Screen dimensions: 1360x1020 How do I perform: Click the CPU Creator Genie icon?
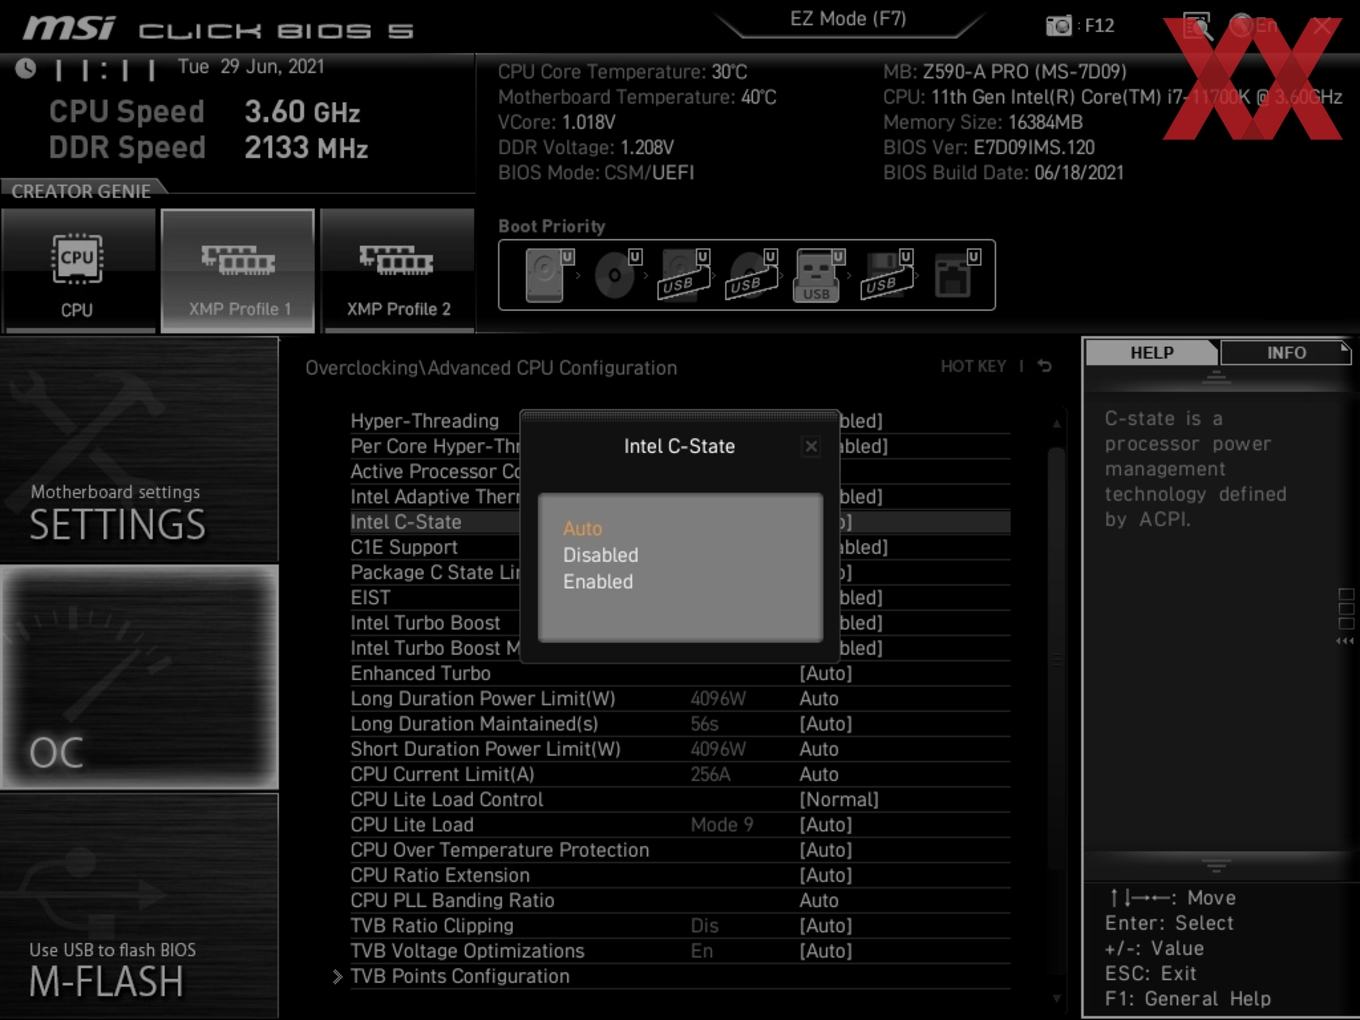tap(77, 270)
